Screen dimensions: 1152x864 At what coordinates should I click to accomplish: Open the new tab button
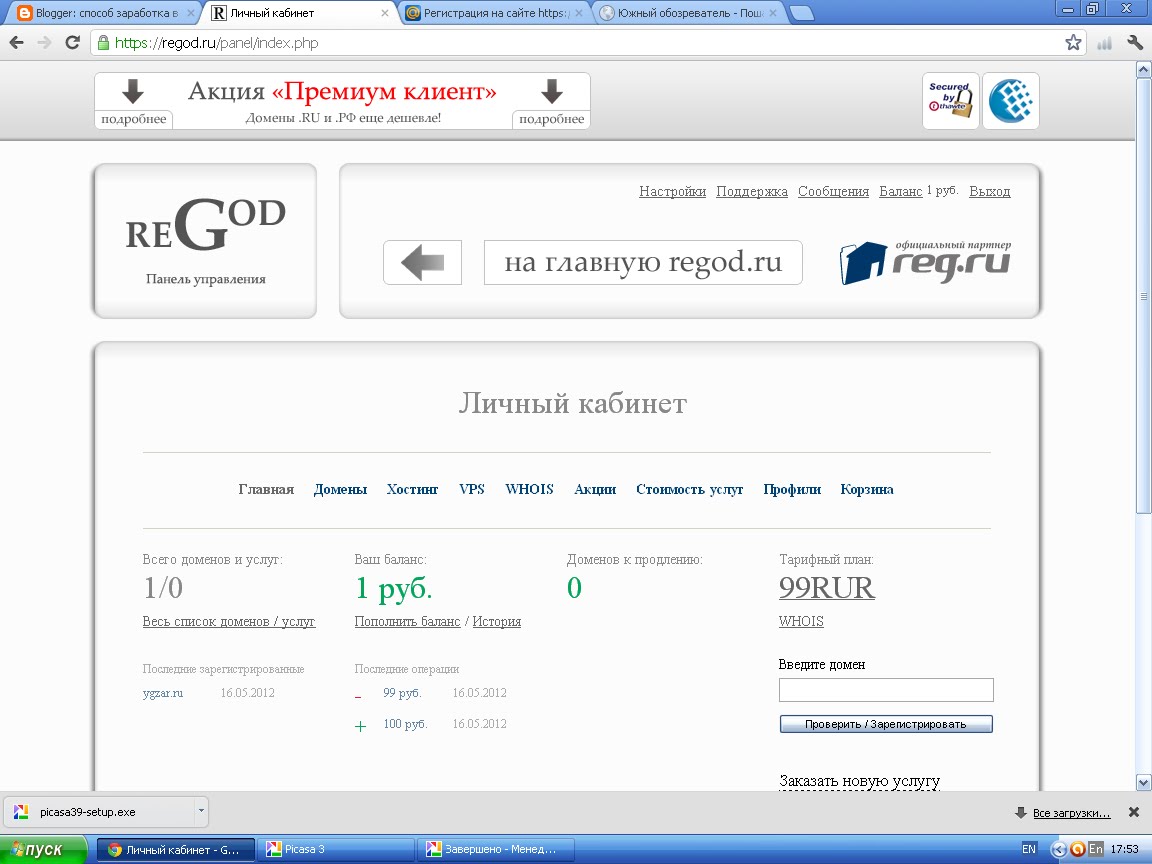[x=801, y=12]
